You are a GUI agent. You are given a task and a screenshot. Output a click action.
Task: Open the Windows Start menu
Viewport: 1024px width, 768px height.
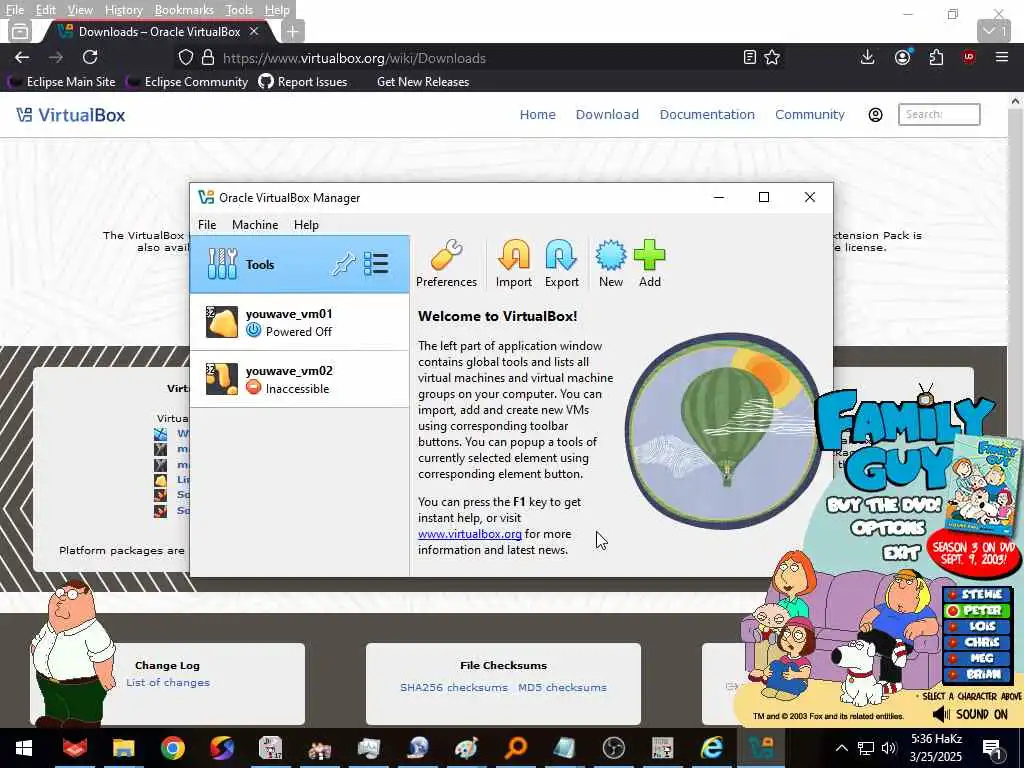[24, 748]
